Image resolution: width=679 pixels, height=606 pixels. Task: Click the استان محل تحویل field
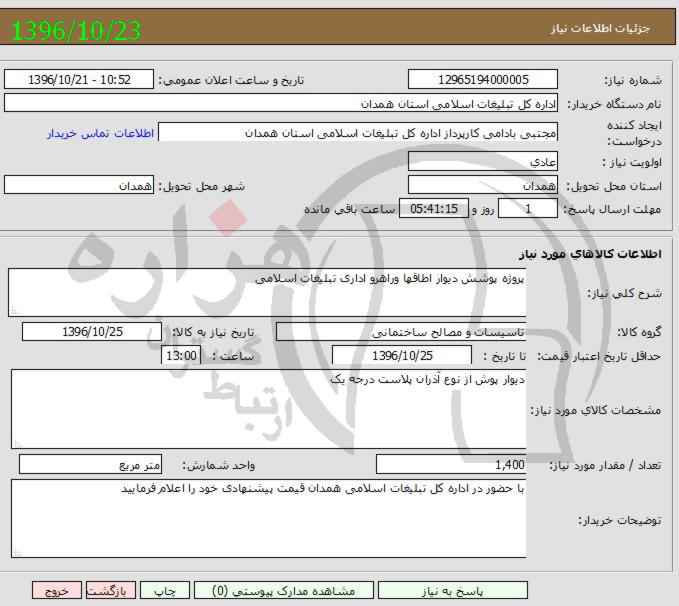(483, 185)
